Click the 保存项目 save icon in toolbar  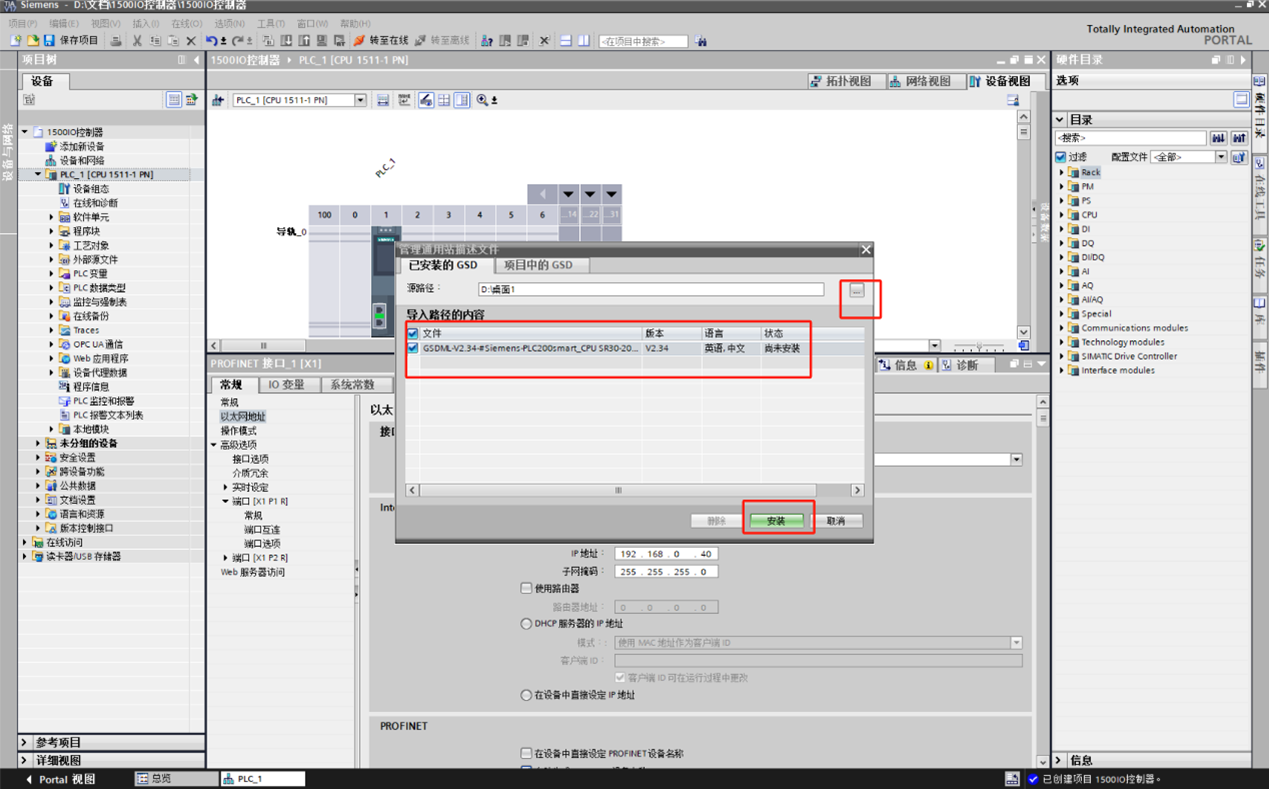pos(49,41)
